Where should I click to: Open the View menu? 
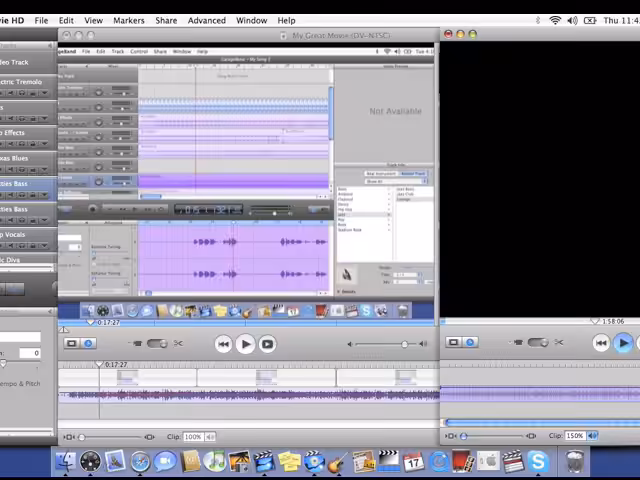[93, 20]
